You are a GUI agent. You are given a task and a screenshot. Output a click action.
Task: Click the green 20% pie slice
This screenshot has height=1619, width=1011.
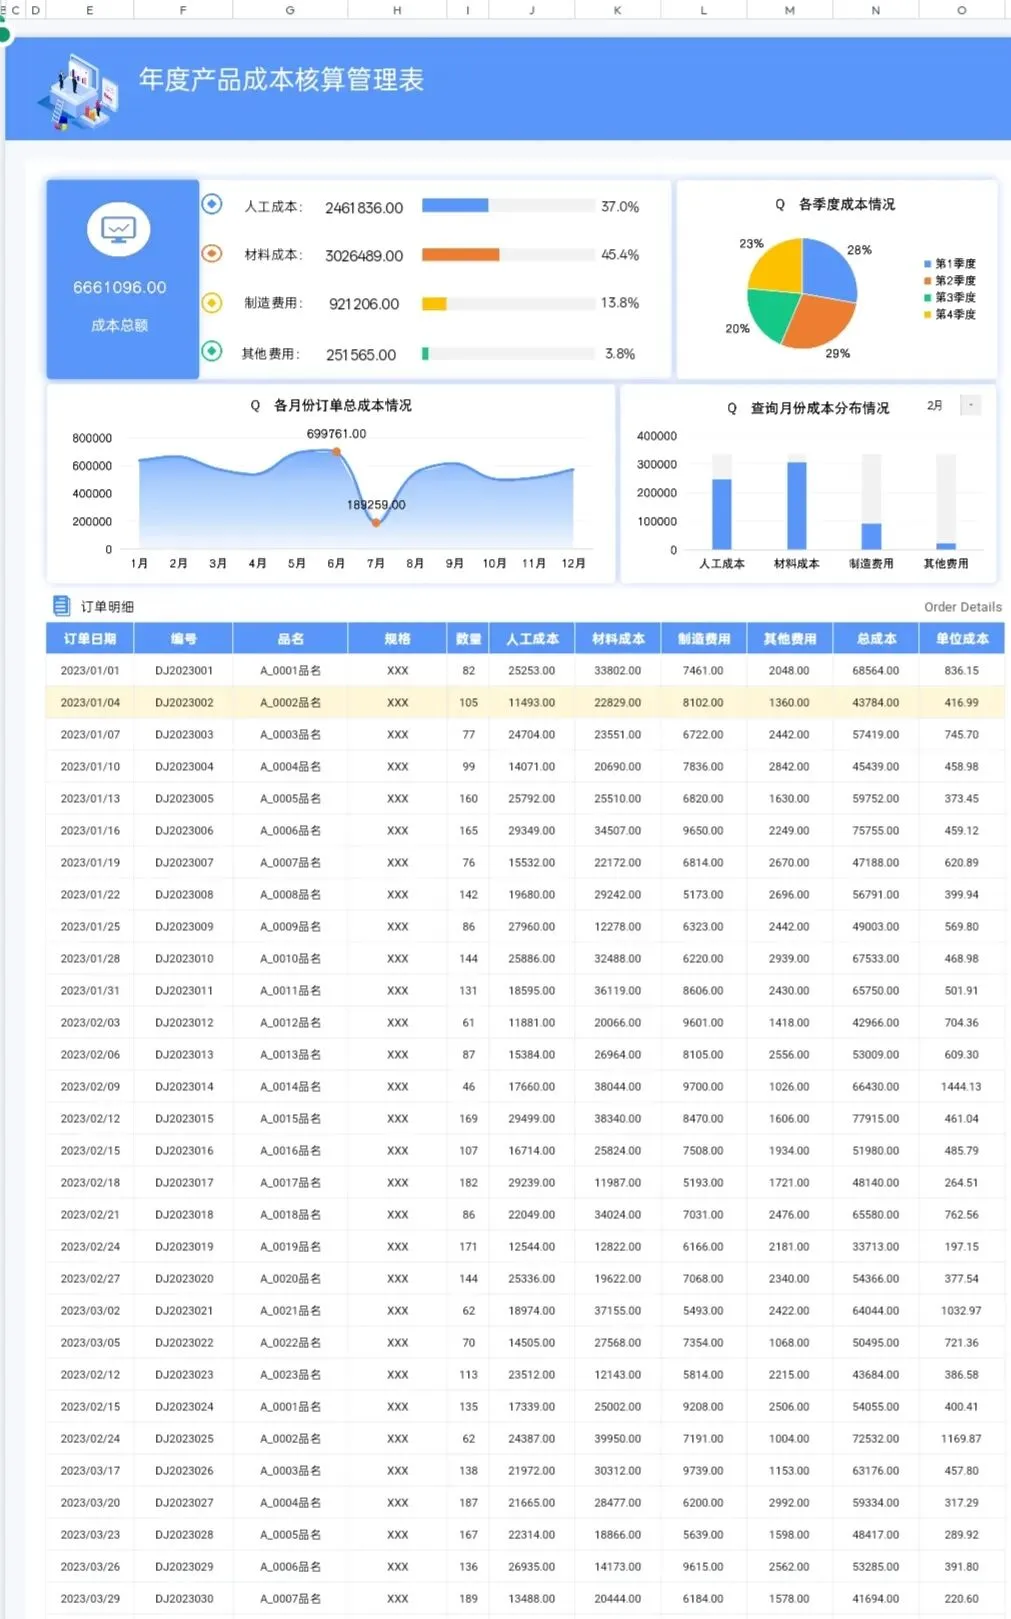coord(773,313)
